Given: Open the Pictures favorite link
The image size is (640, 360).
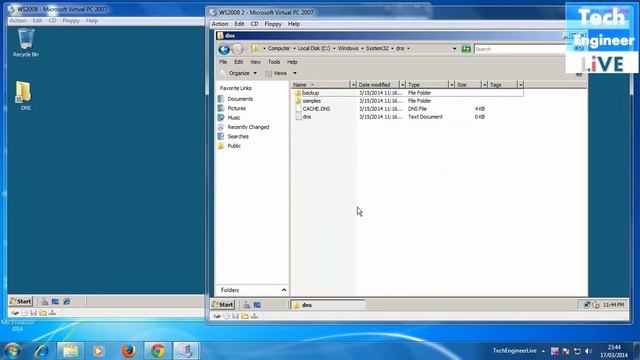Looking at the screenshot, I should point(236,108).
